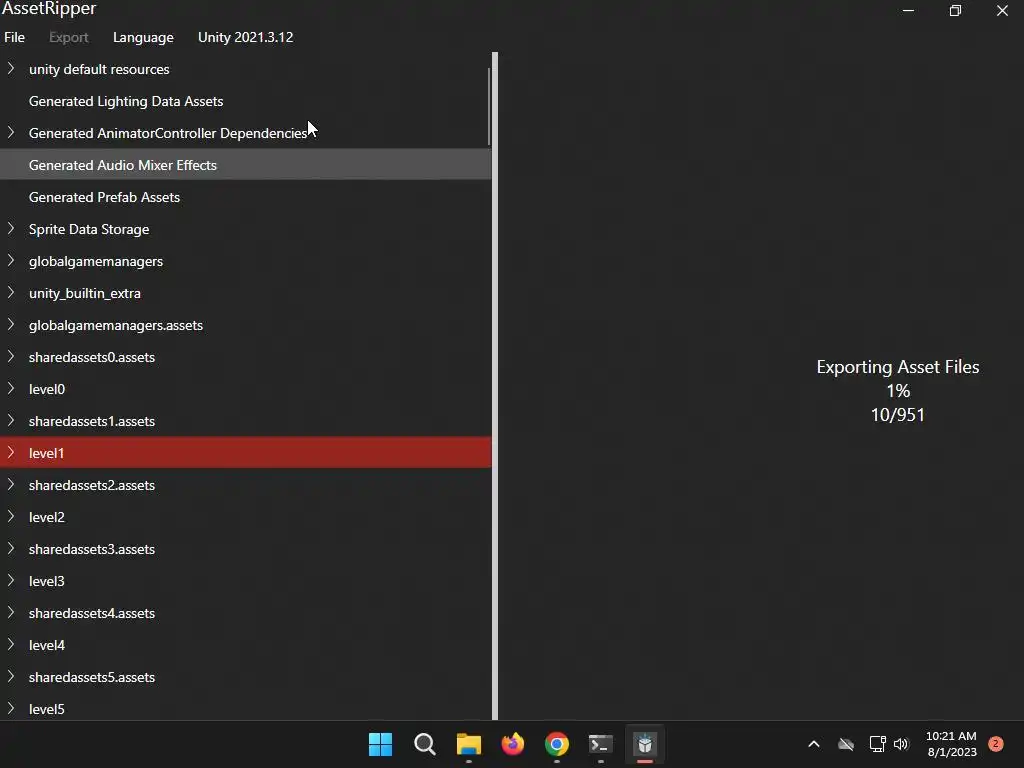Expand the sharedassets4.assets node
Screen dimensions: 1024x768
coord(10,612)
